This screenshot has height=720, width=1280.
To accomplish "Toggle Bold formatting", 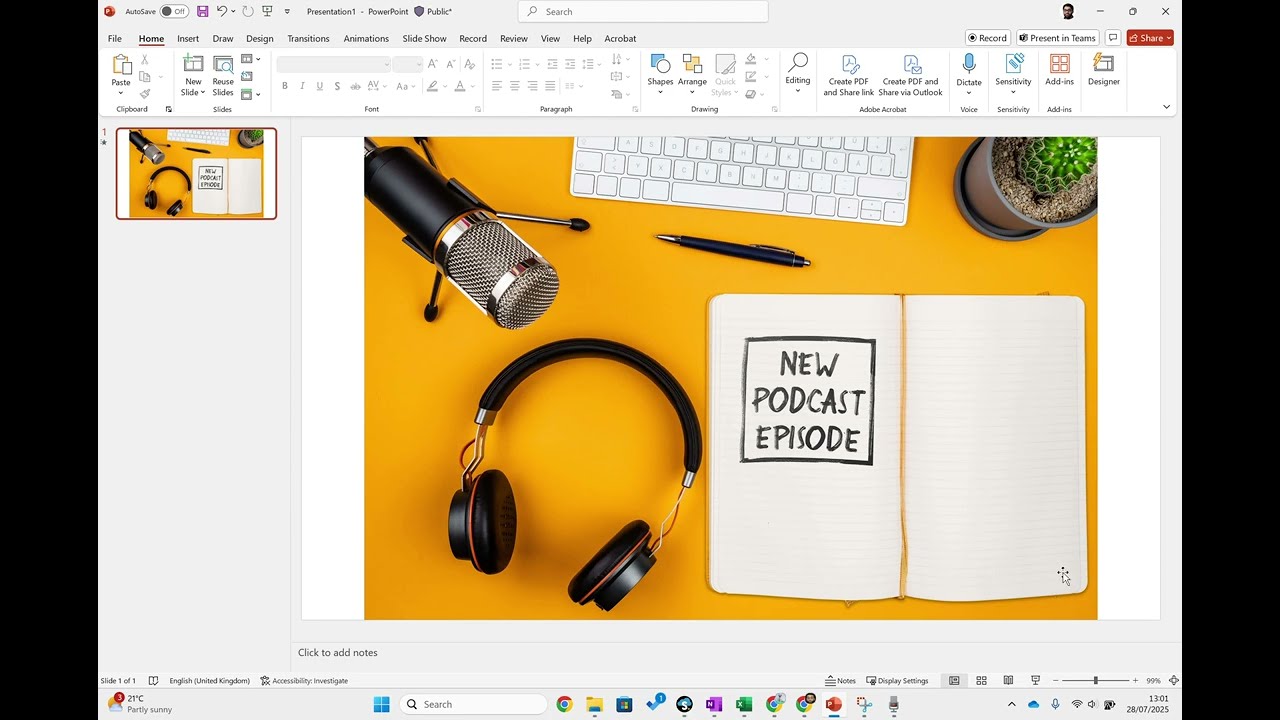I will (x=285, y=86).
